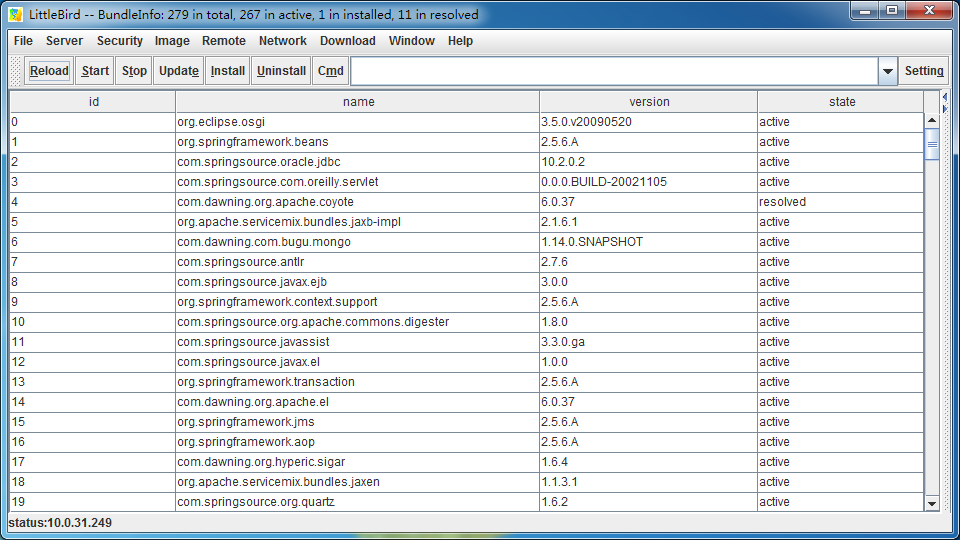The height and width of the screenshot is (540, 960).
Task: Select com.dawning.org.hyperic.sigar bundle
Action: click(467, 462)
